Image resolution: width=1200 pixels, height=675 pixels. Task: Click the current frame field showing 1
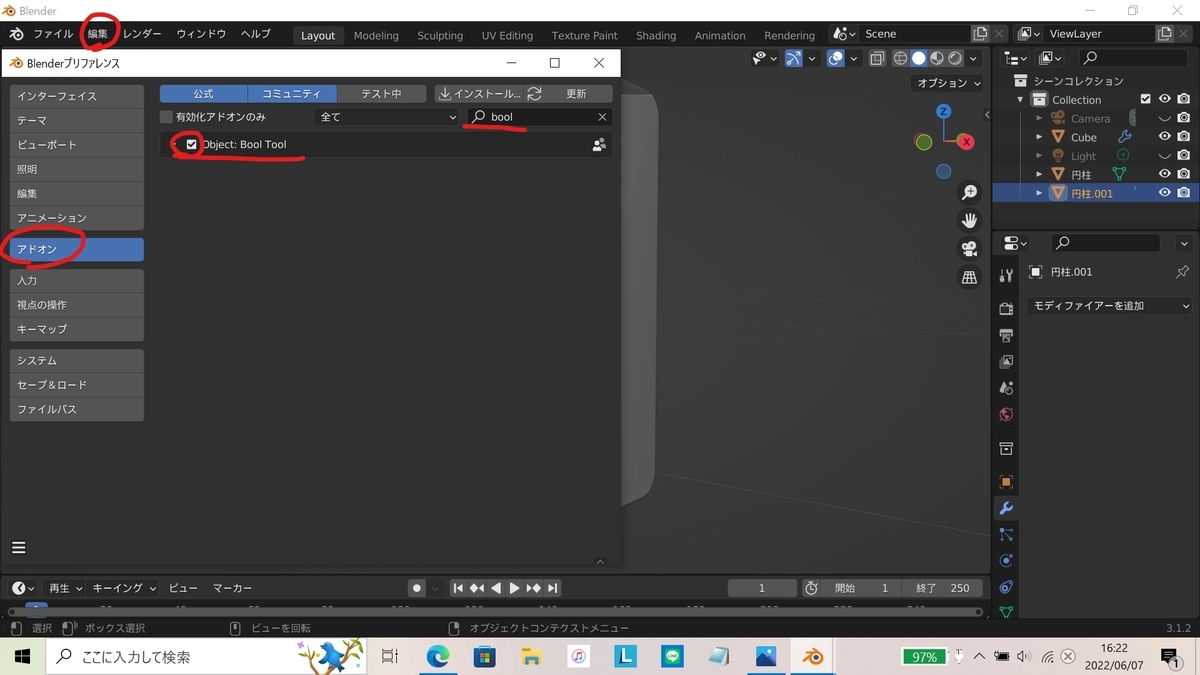click(x=762, y=588)
